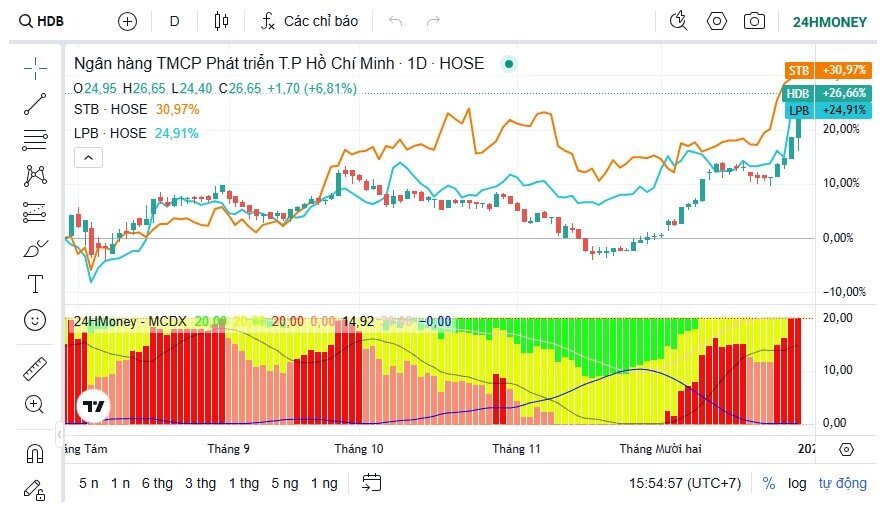
Task: Click the Tháng 9 time axis label
Action: (x=228, y=449)
